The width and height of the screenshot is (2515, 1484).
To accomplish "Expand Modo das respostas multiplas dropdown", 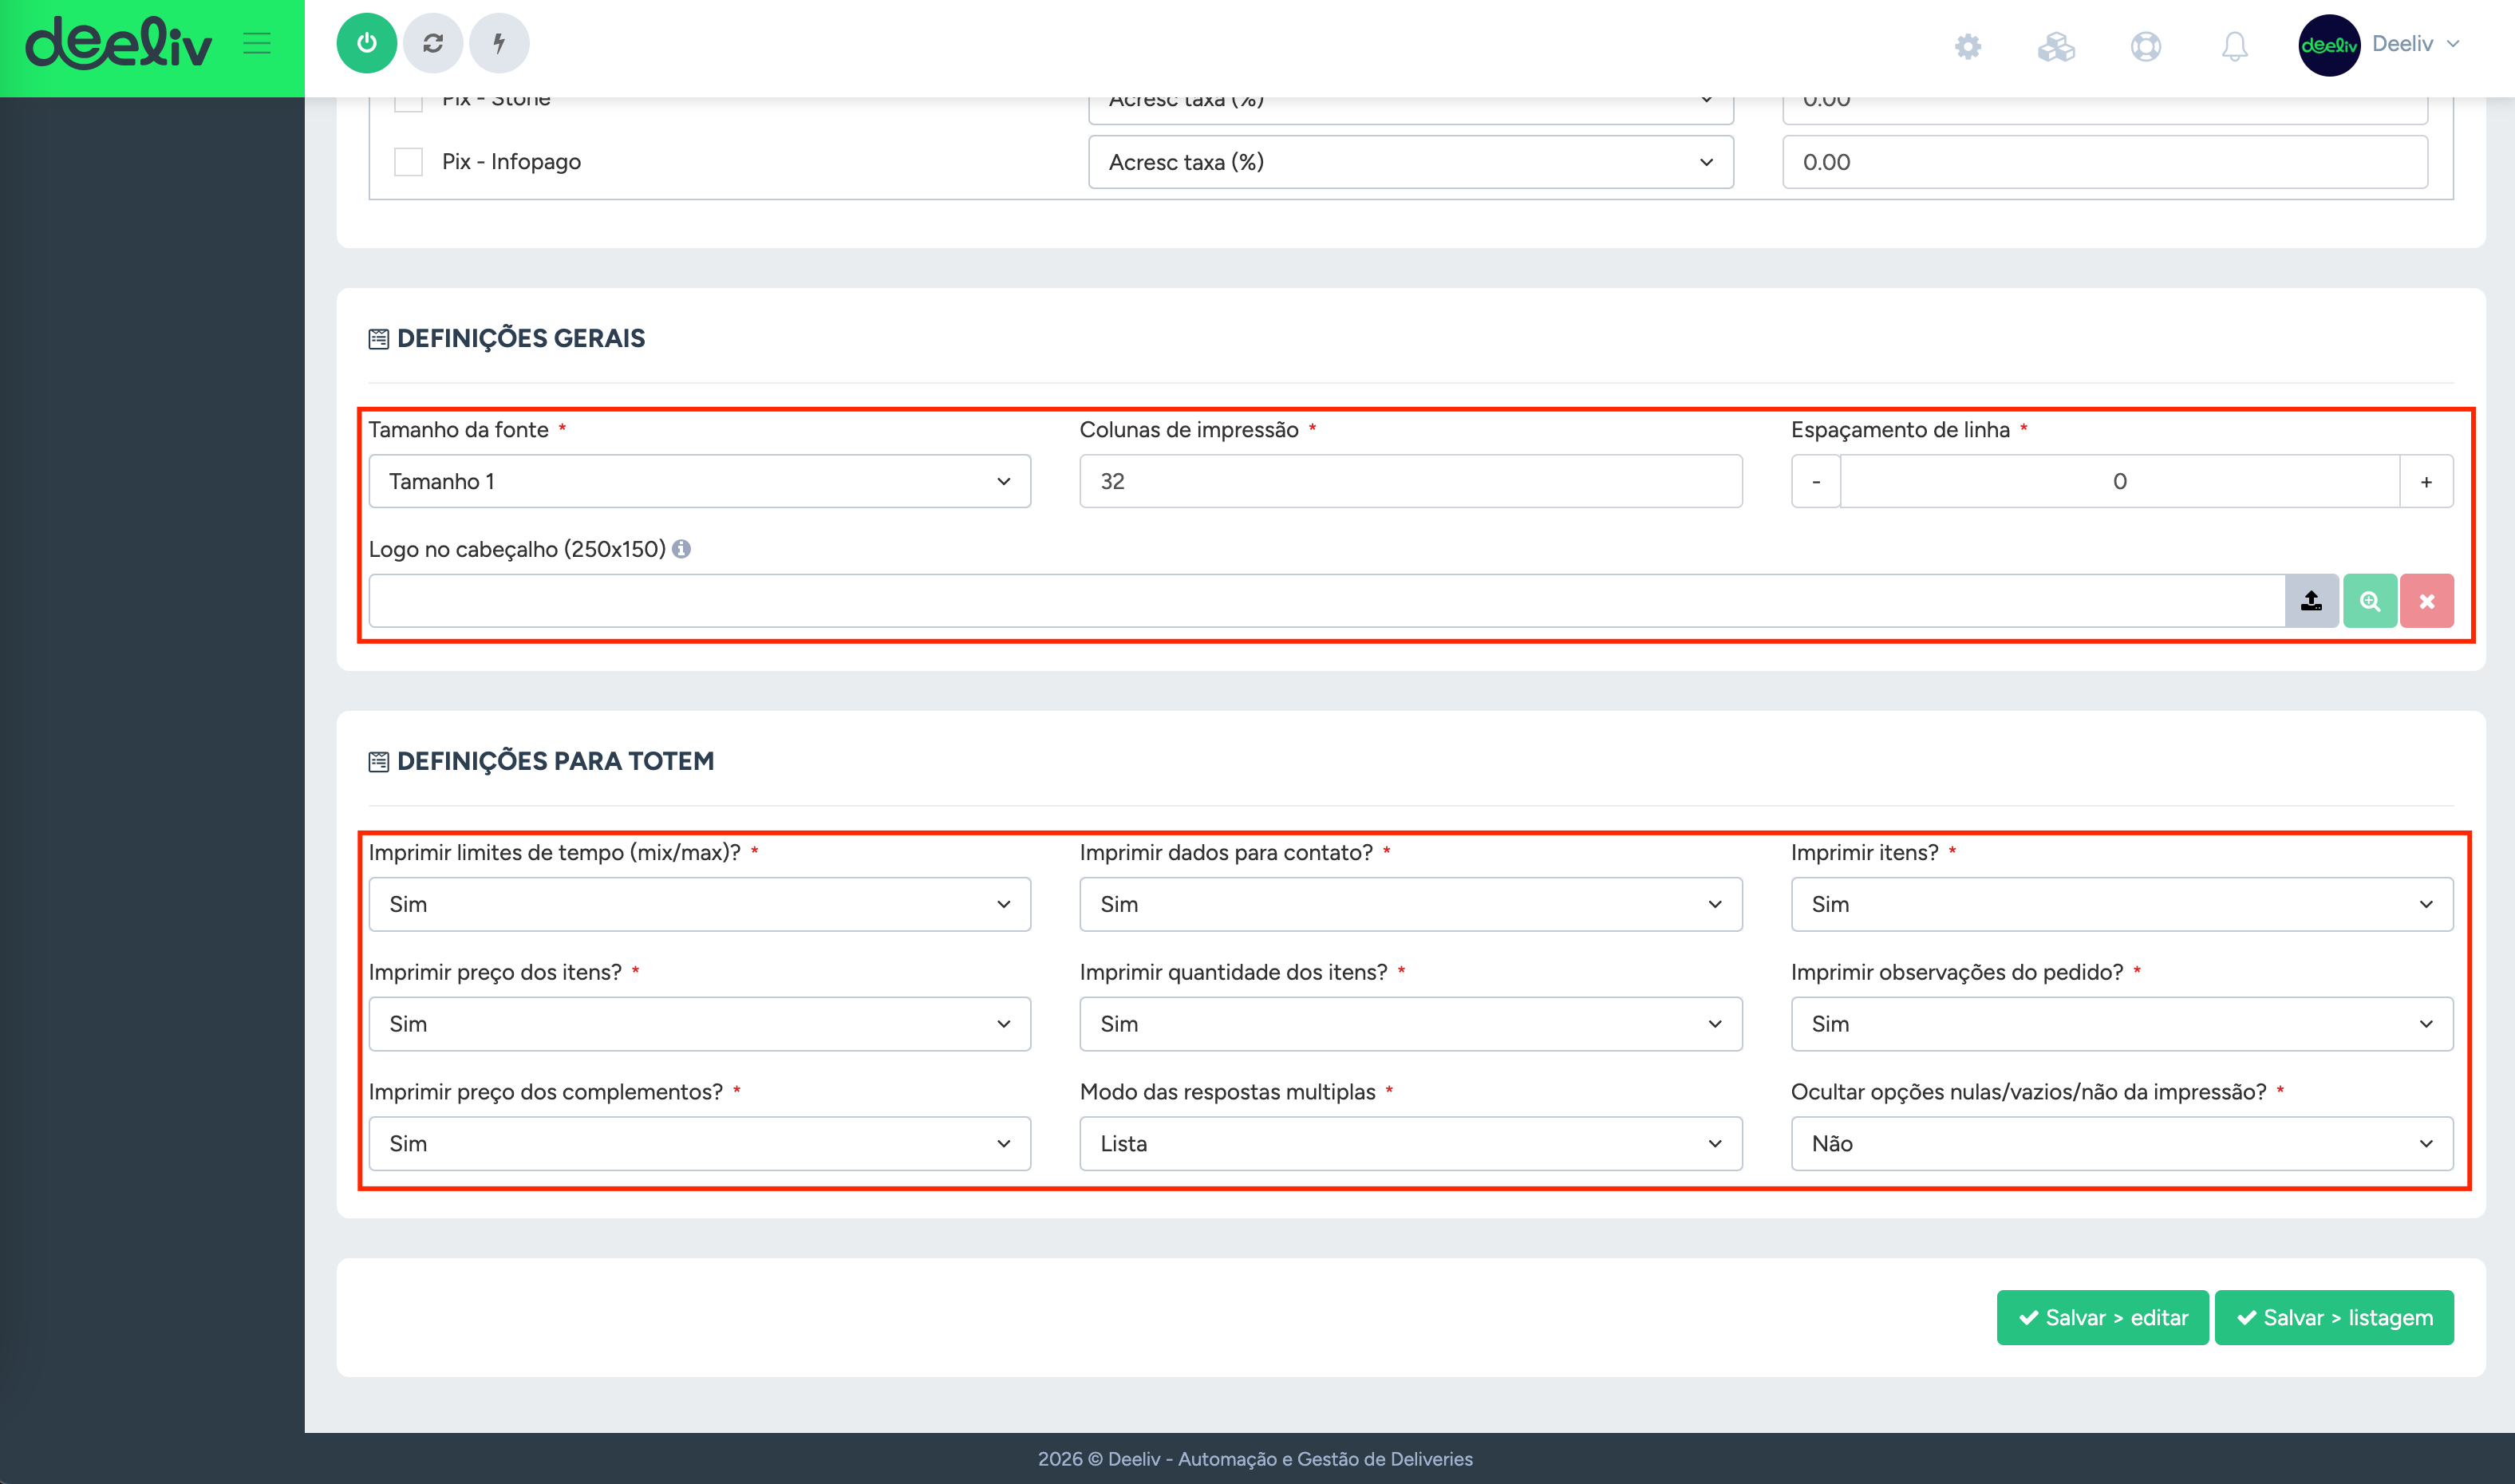I will (1410, 1143).
